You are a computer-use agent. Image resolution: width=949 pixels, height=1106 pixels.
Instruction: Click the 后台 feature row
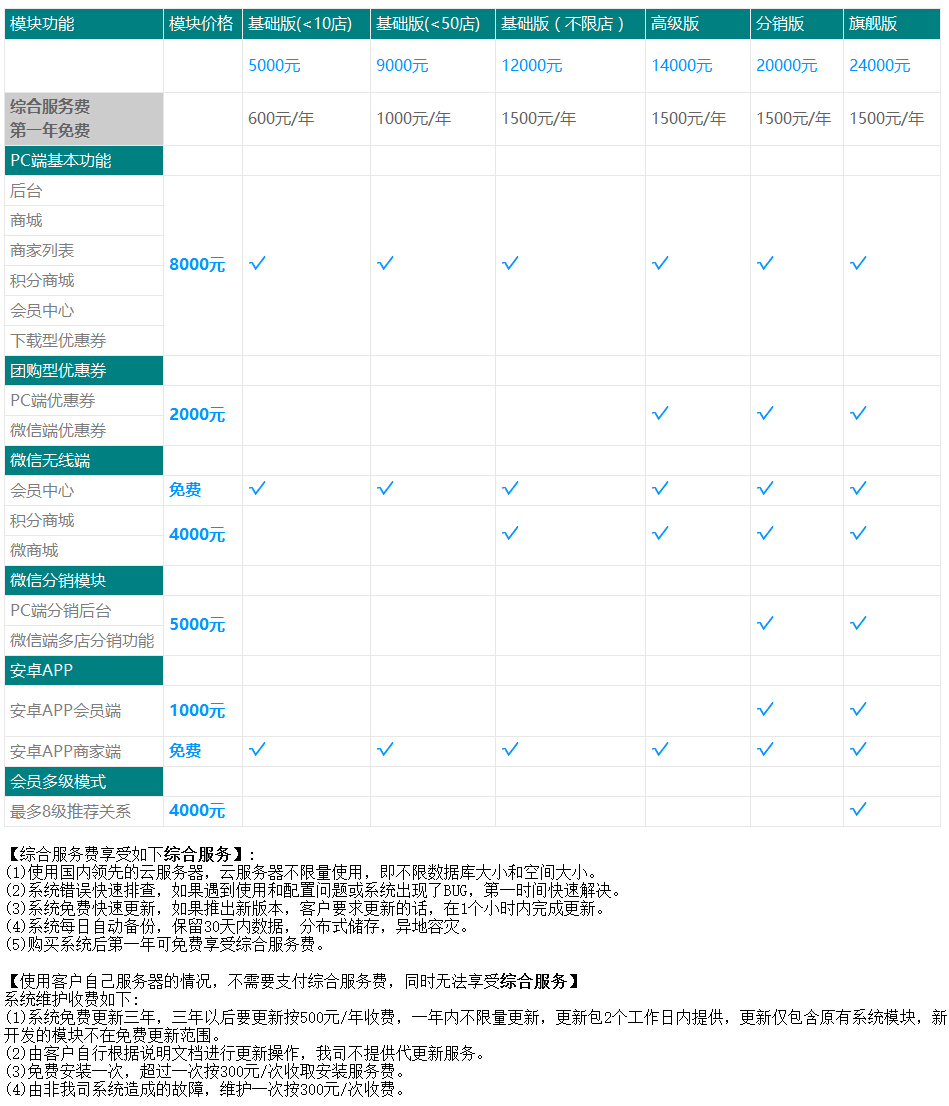click(x=84, y=190)
